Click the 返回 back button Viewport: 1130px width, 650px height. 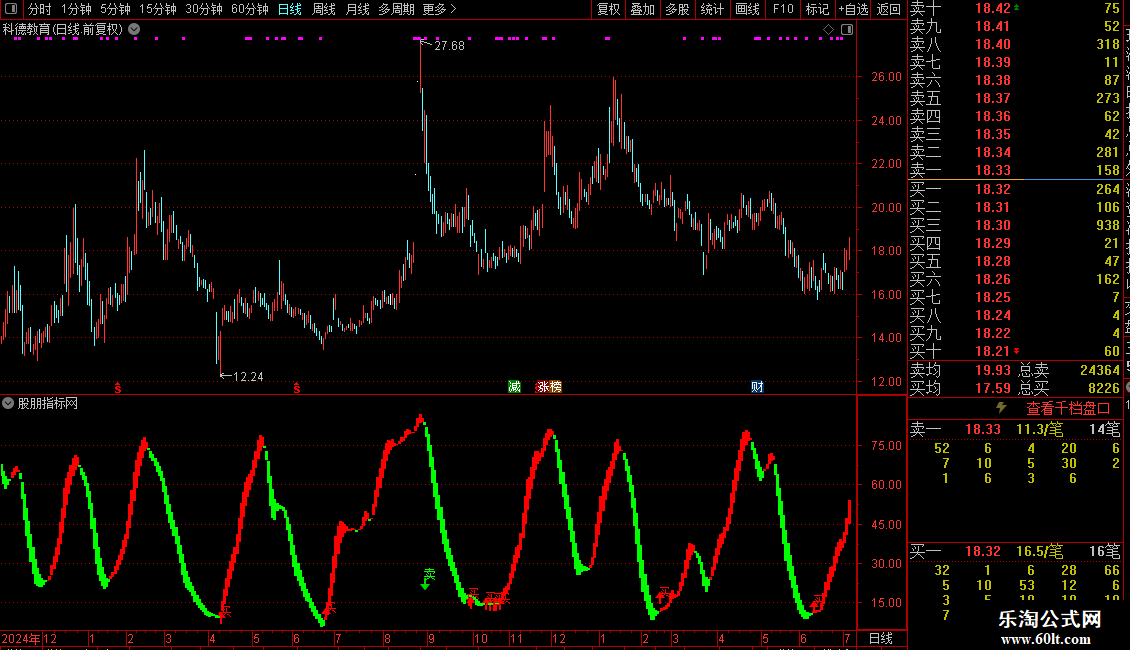[x=889, y=9]
